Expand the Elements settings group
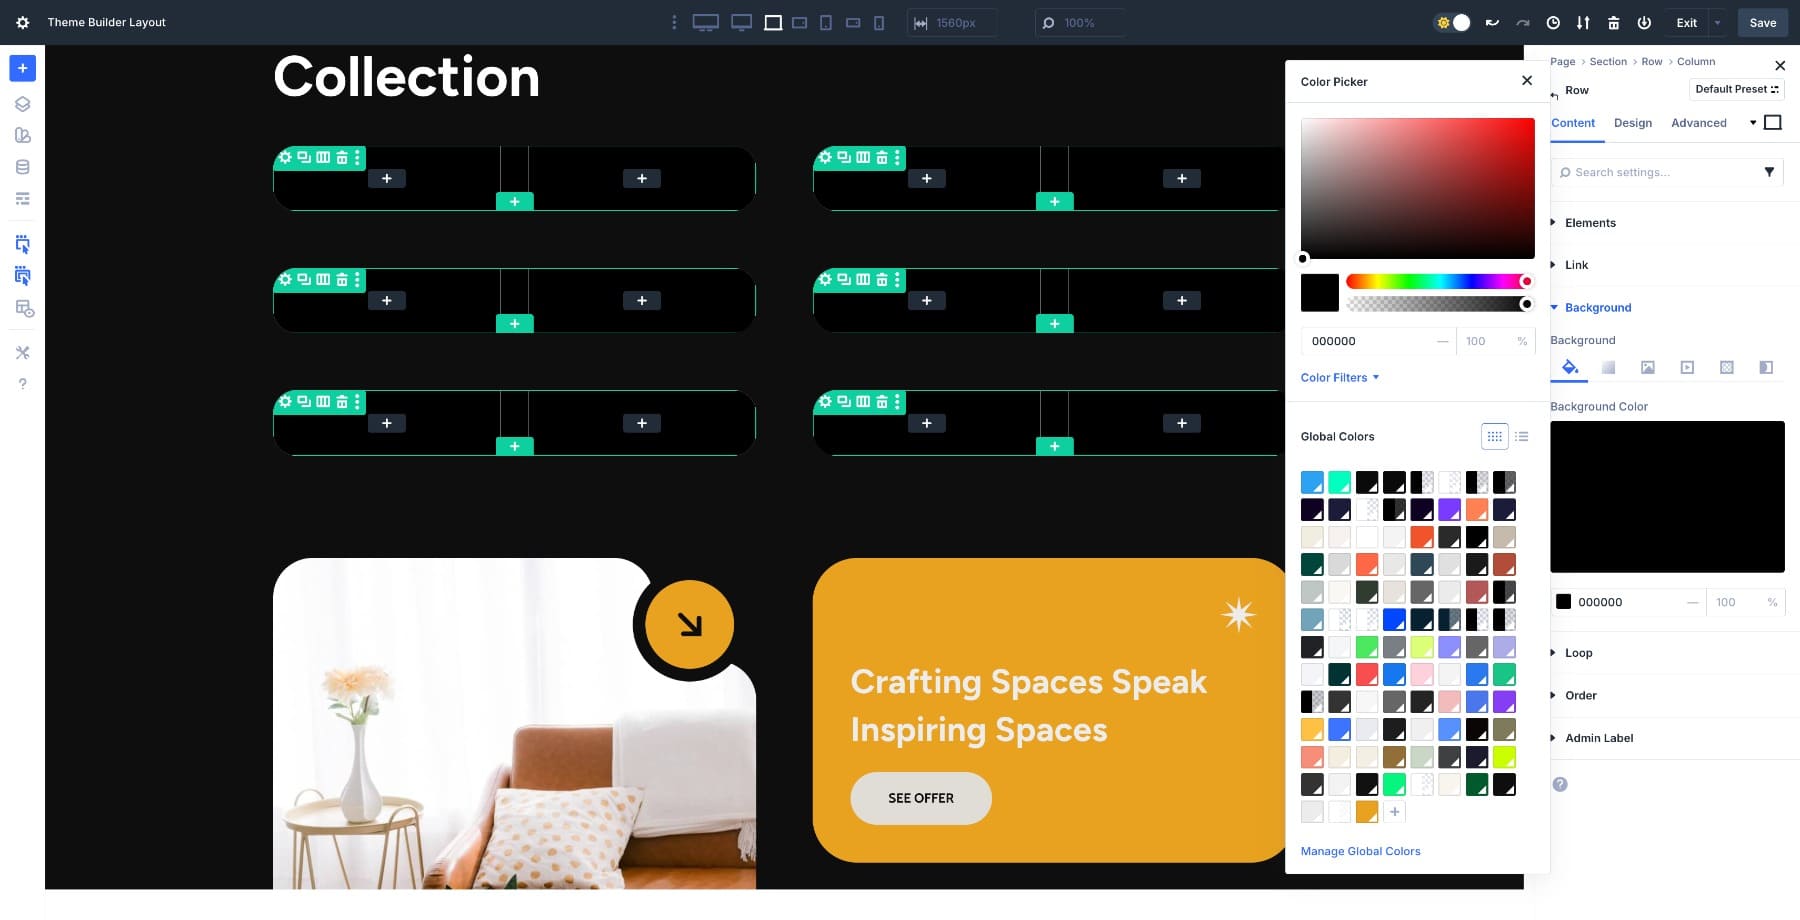 [1590, 223]
